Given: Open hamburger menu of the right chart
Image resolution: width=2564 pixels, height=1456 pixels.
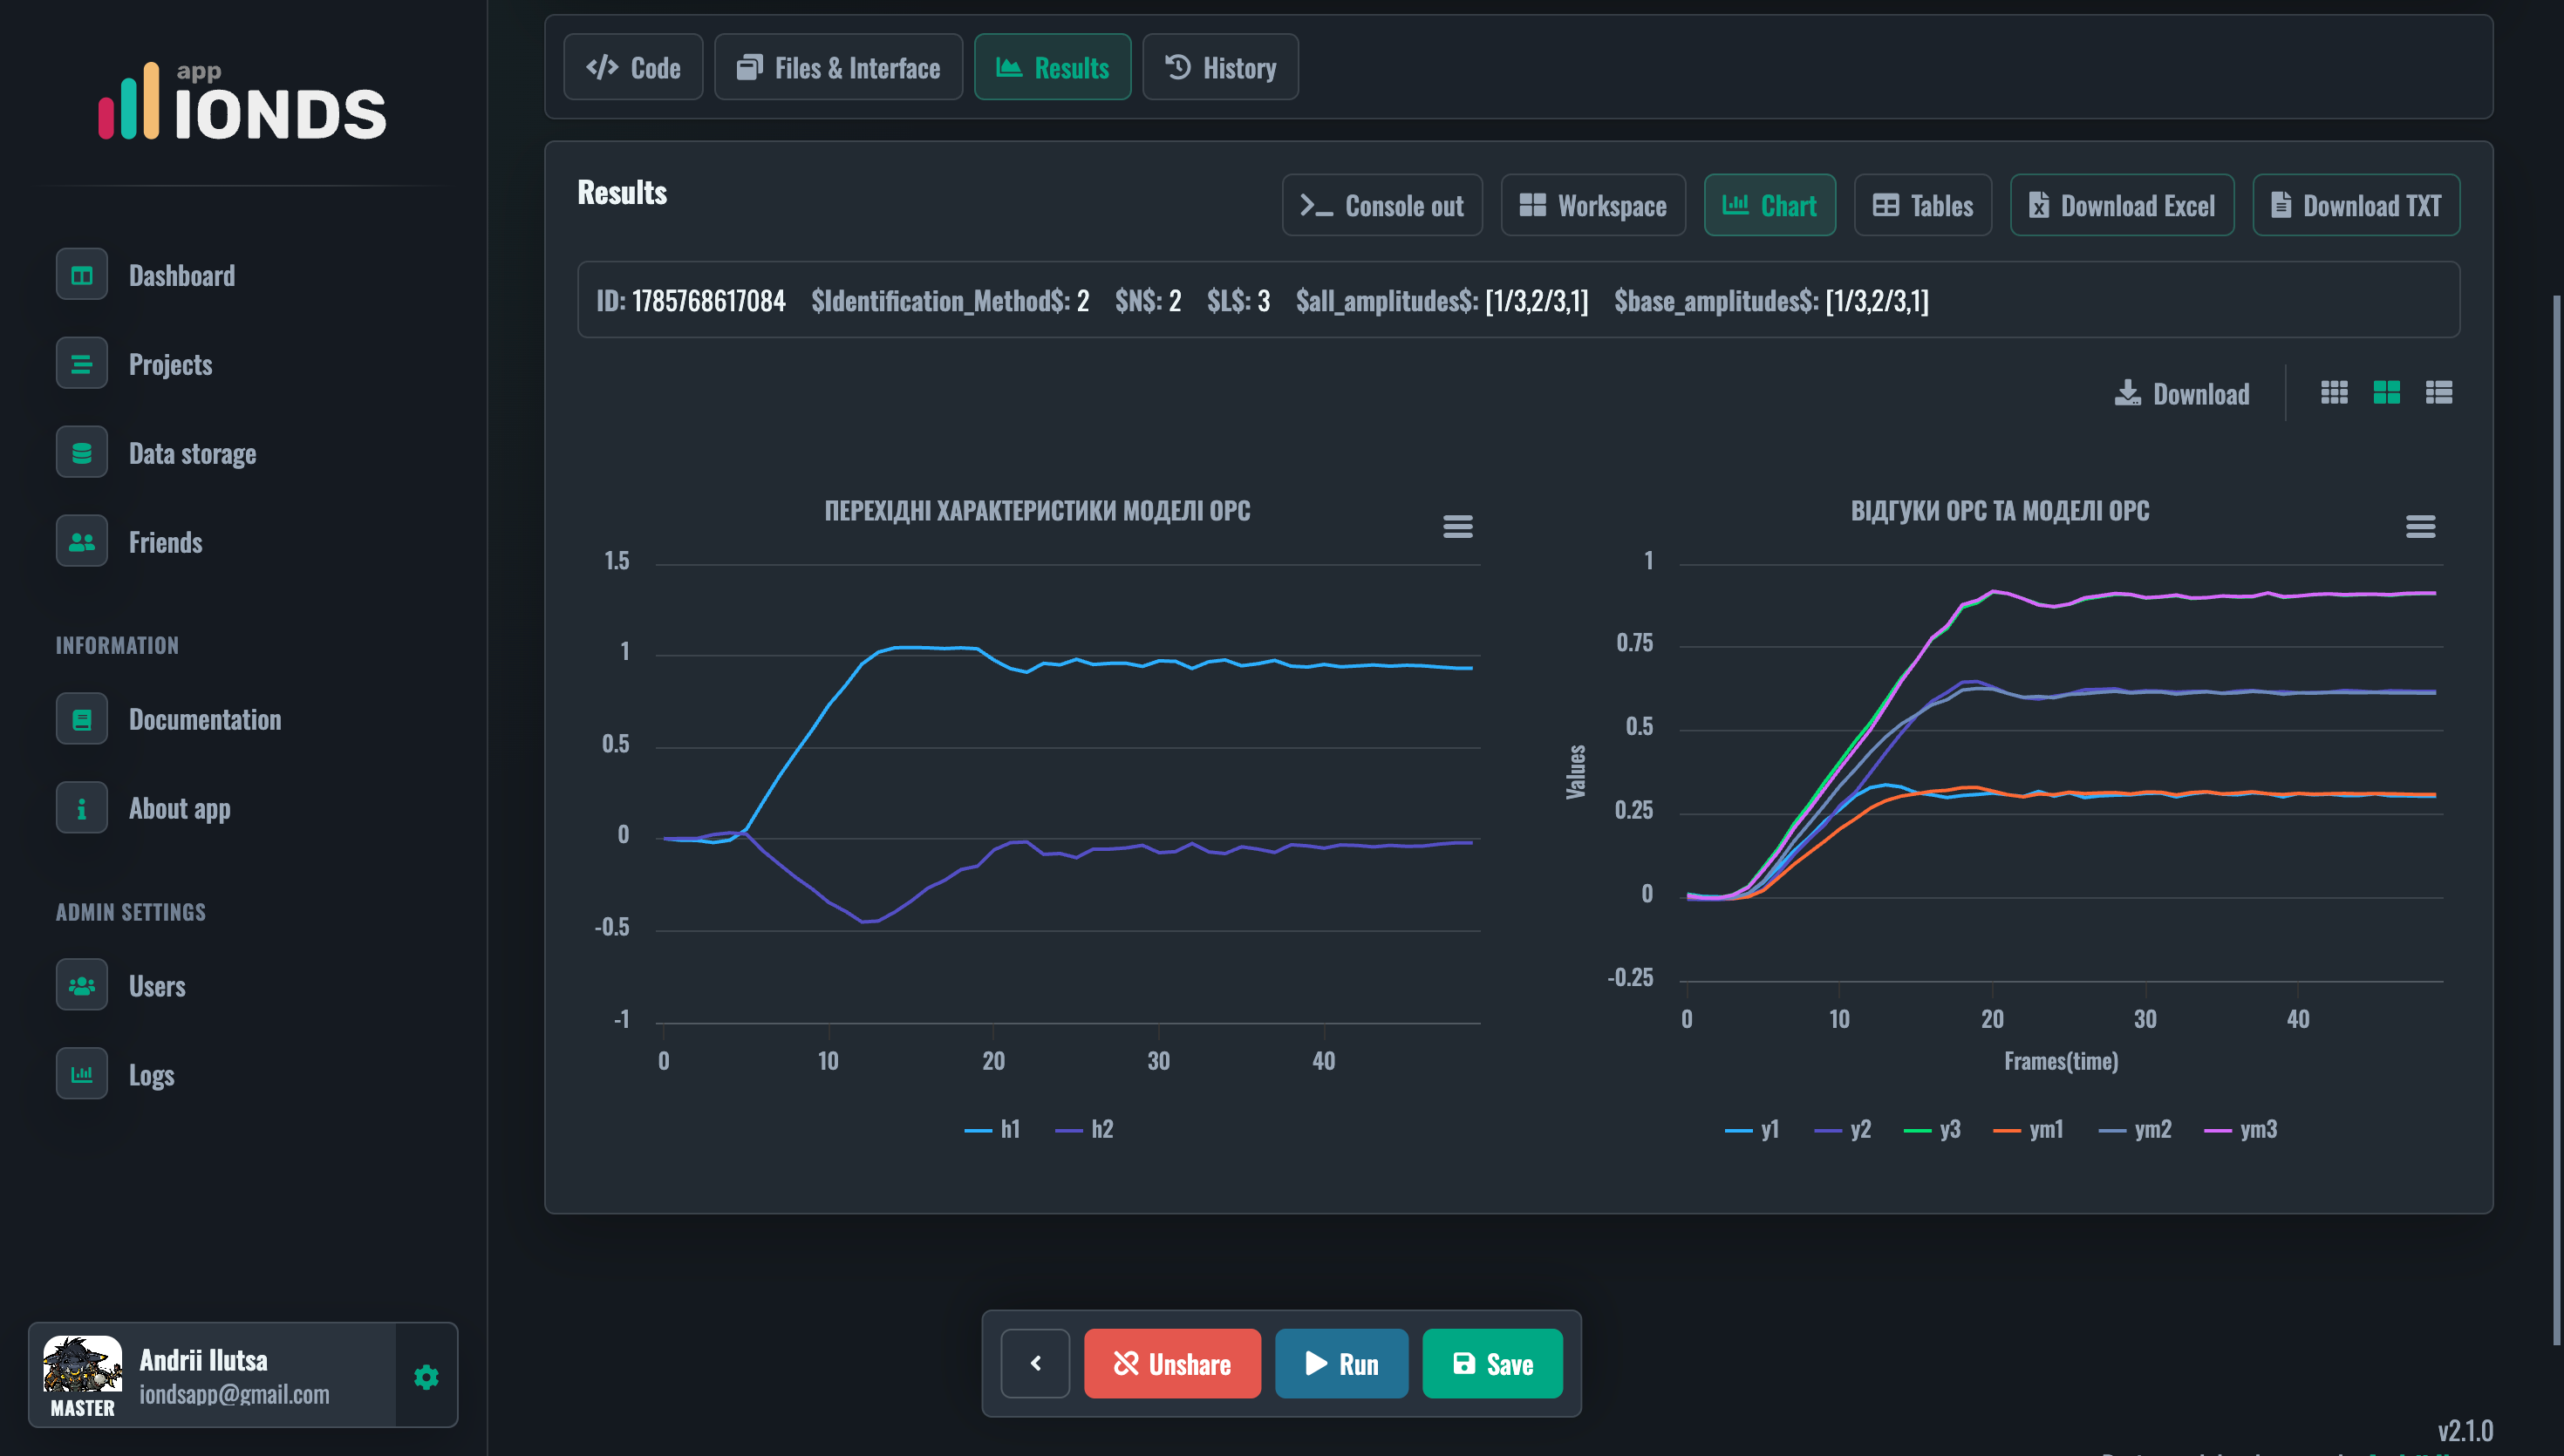Looking at the screenshot, I should (x=2420, y=526).
